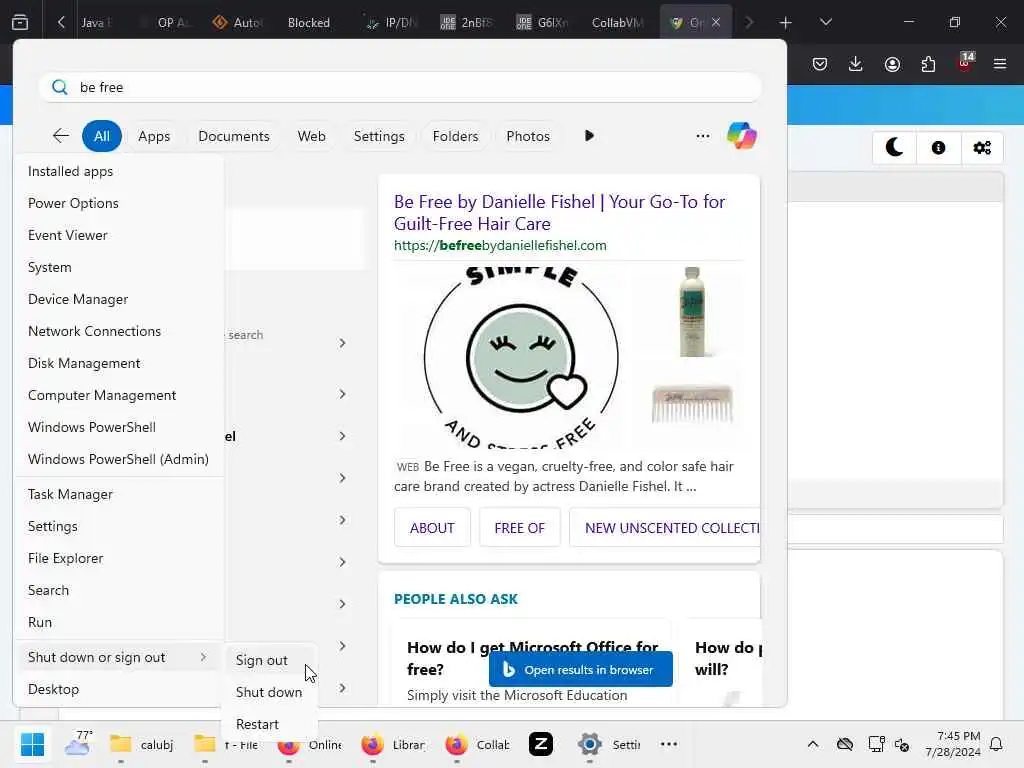1024x768 pixels.
Task: Select the Web filter
Action: pyautogui.click(x=312, y=136)
